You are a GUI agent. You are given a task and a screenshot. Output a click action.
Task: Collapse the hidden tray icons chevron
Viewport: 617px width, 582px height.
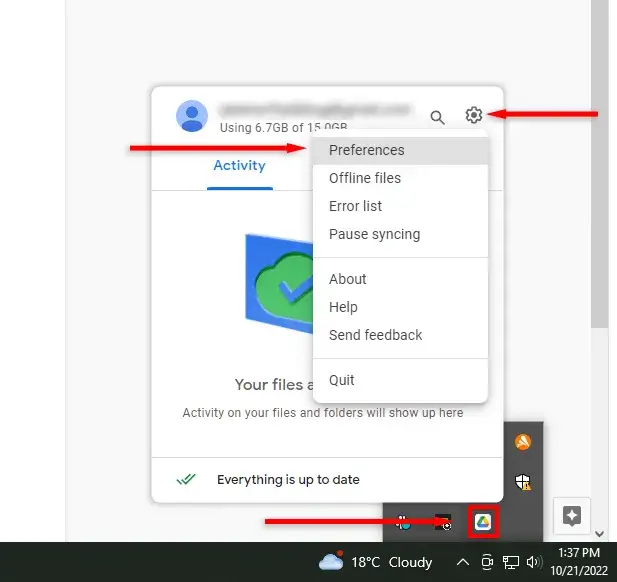click(462, 562)
